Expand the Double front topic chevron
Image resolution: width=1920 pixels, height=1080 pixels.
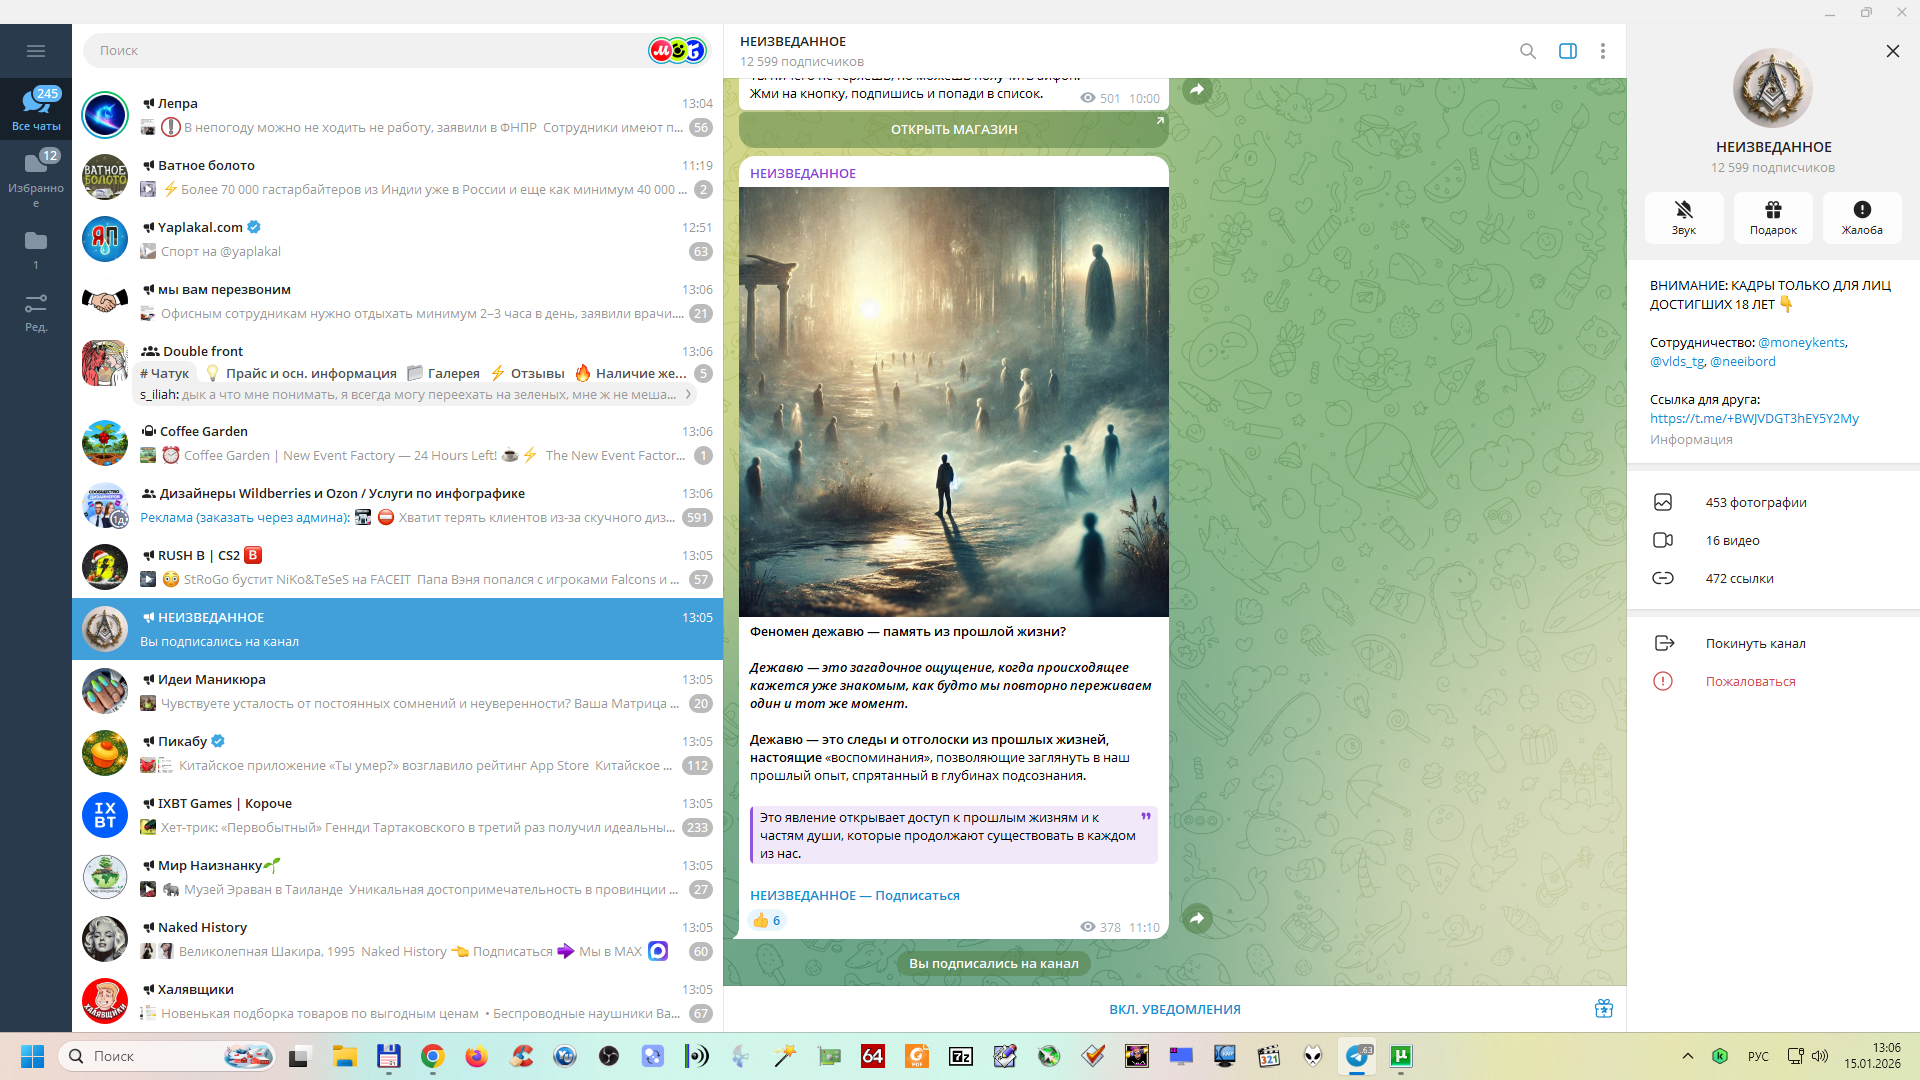click(x=688, y=395)
